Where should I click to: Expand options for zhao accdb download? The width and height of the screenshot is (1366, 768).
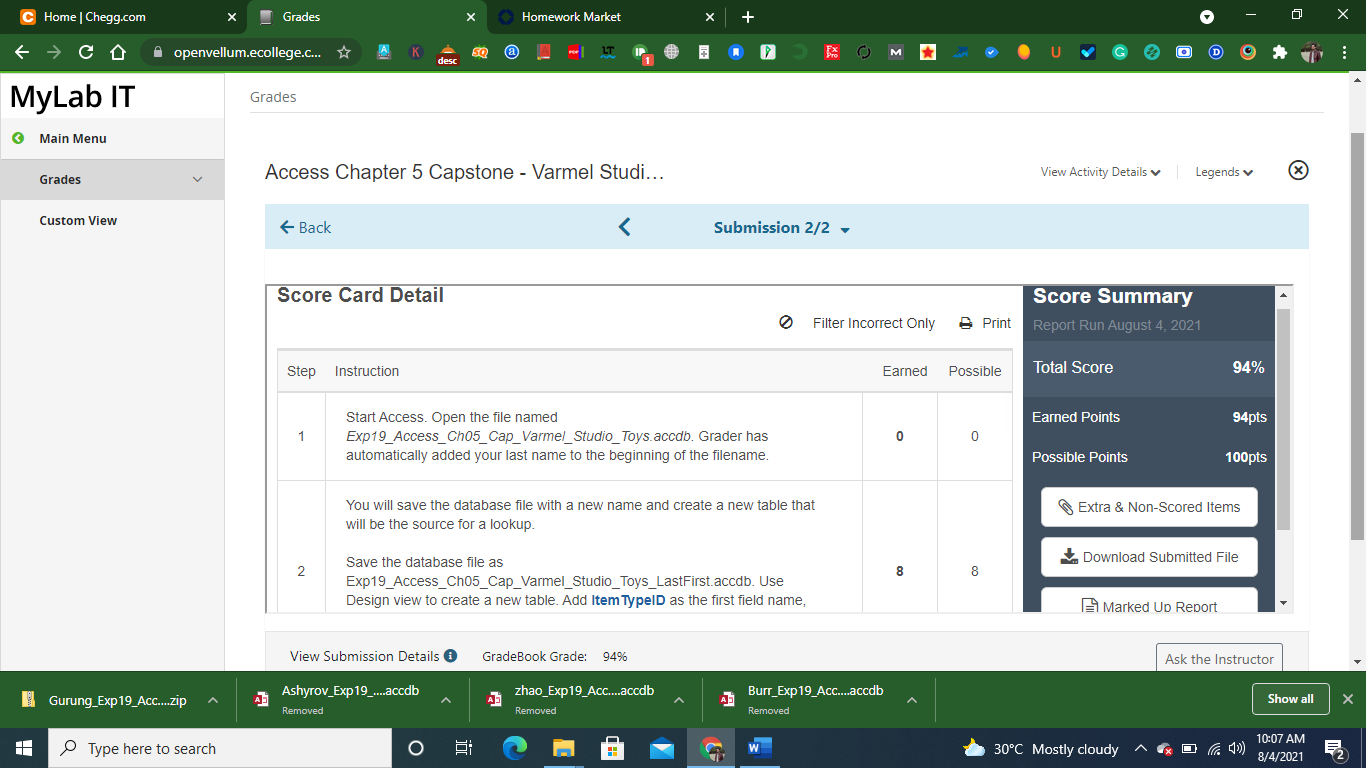tap(679, 700)
